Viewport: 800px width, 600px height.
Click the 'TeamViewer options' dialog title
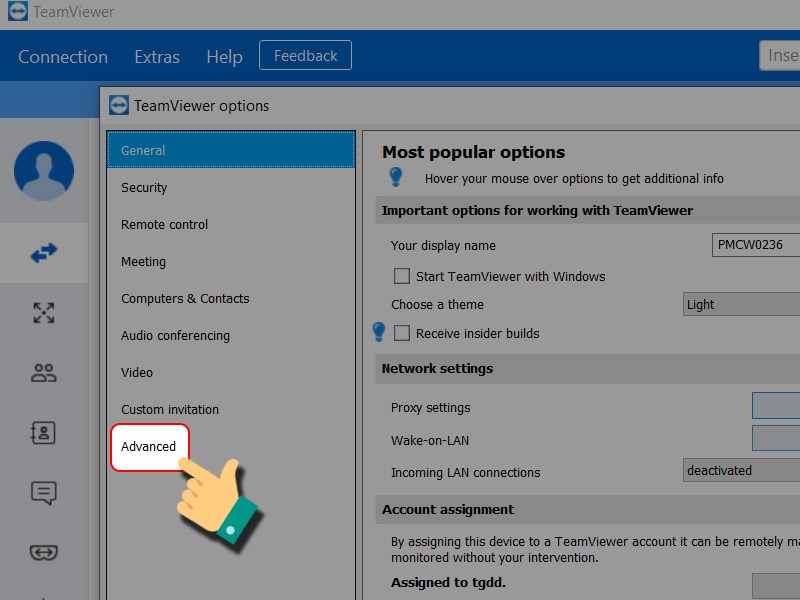tap(202, 106)
